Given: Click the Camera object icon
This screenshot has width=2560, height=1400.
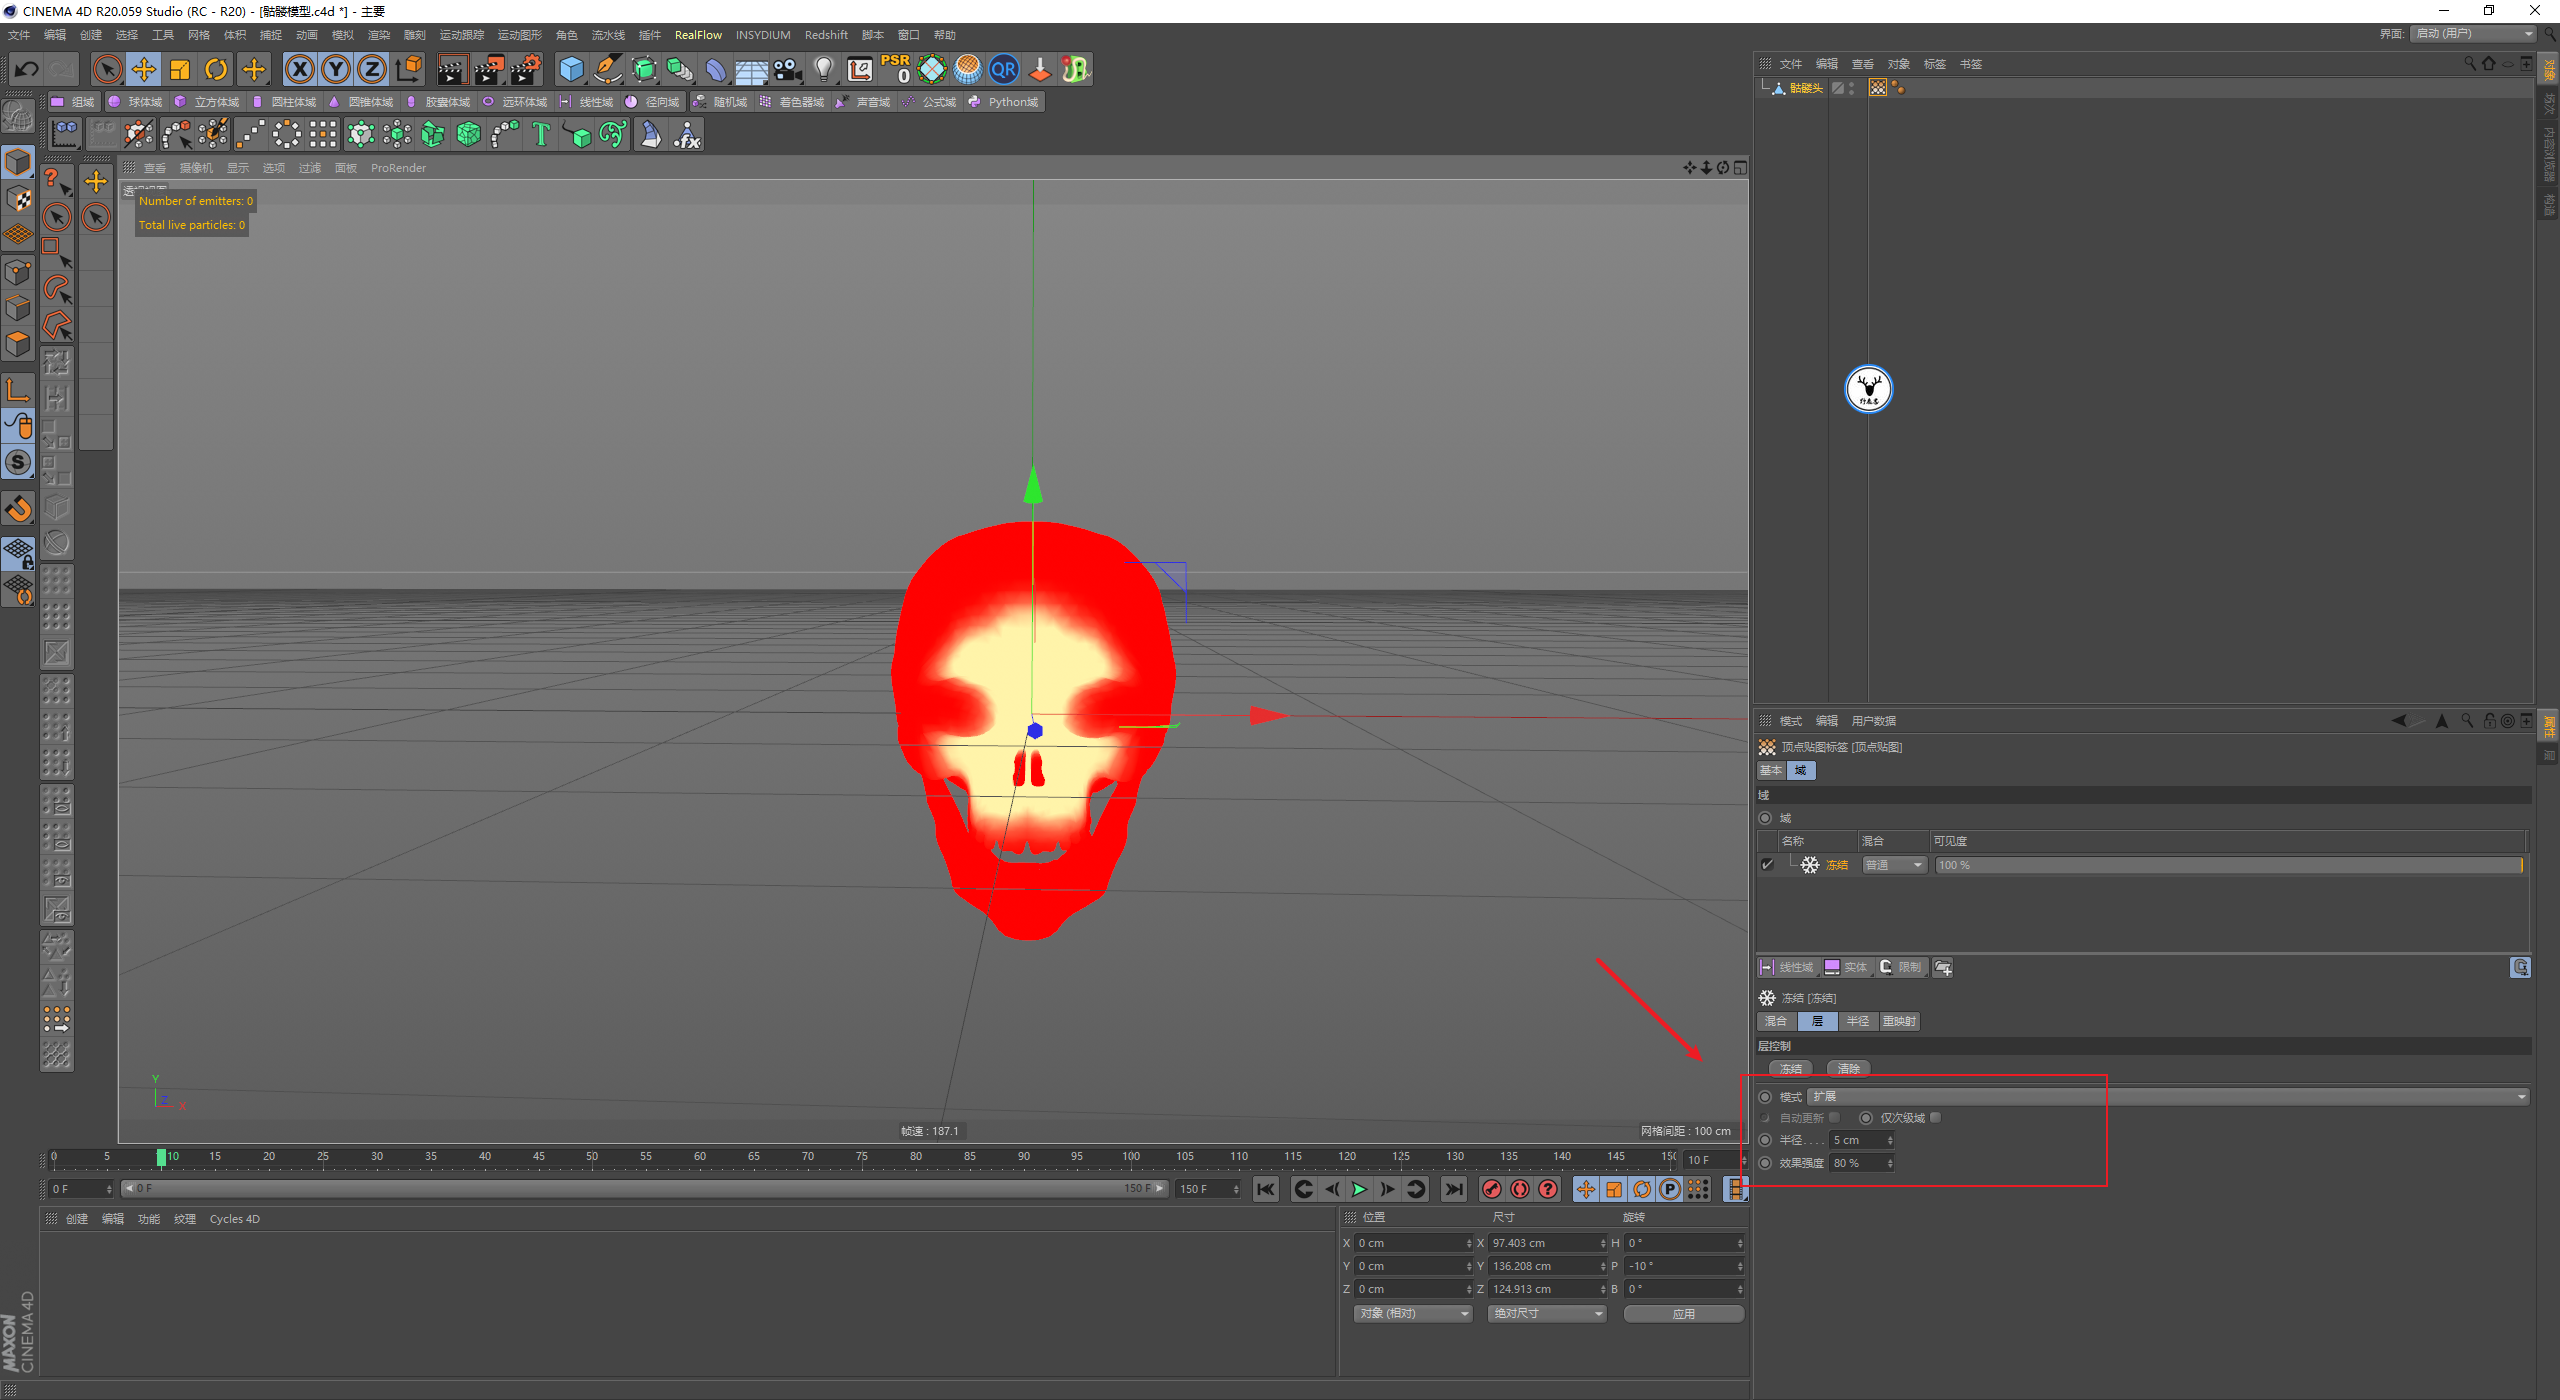Looking at the screenshot, I should pyautogui.click(x=788, y=69).
